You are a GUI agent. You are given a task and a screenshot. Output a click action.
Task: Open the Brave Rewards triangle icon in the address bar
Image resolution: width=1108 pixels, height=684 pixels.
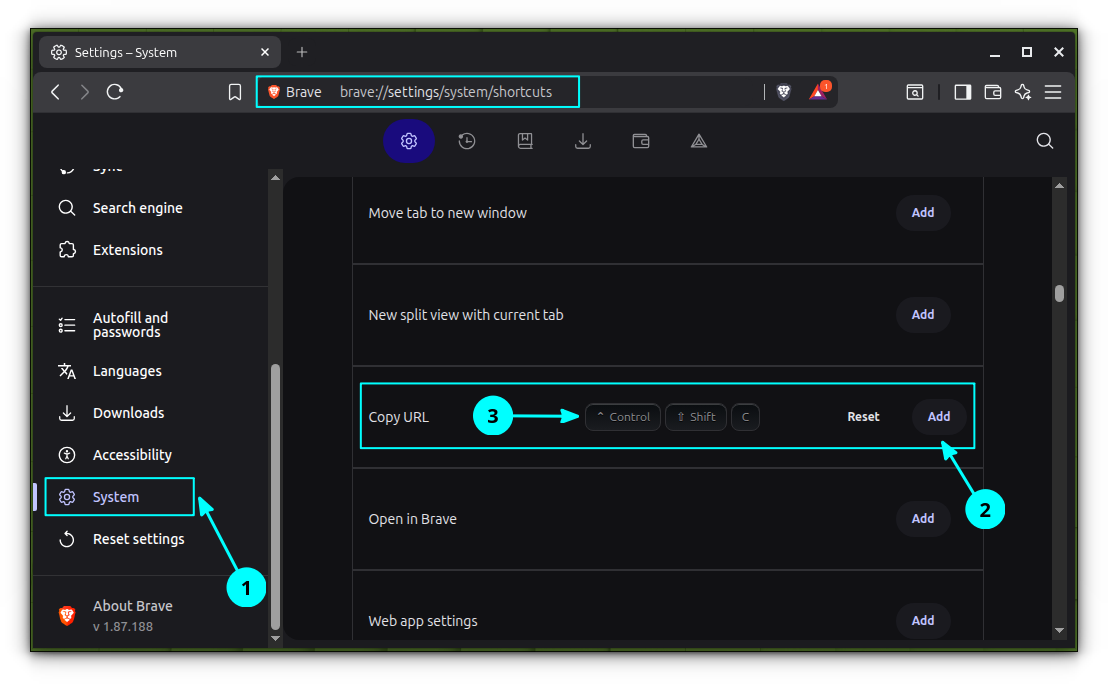coord(818,92)
